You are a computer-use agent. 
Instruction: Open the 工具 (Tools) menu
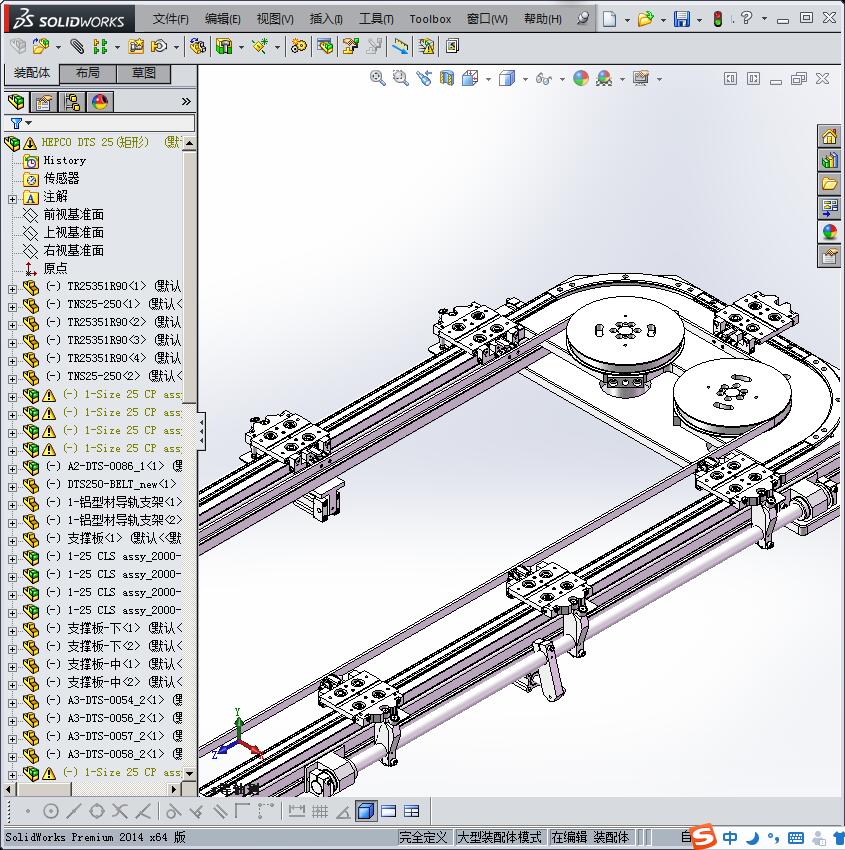coord(376,19)
